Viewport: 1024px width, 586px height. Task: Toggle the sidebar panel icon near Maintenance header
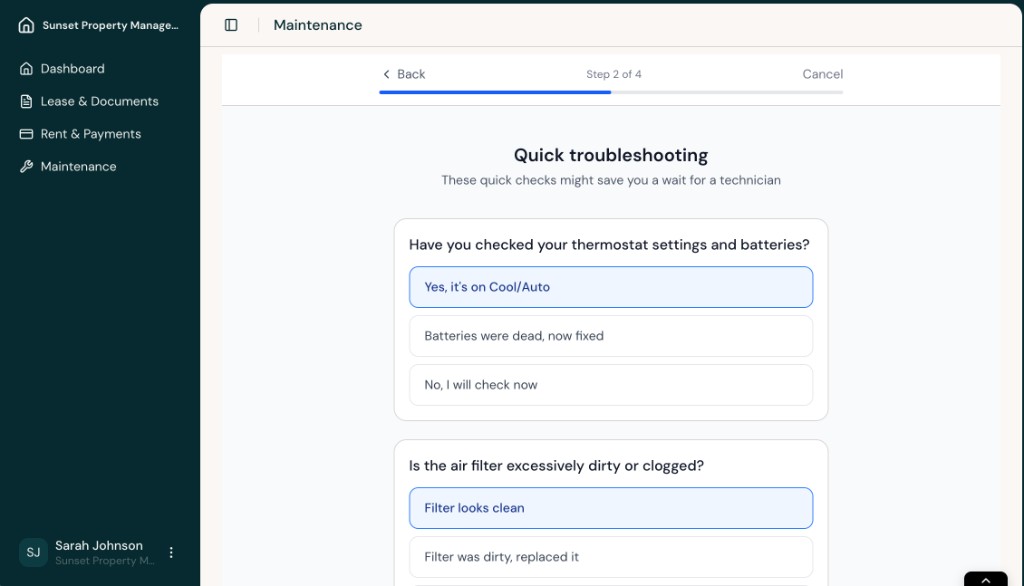tap(231, 24)
